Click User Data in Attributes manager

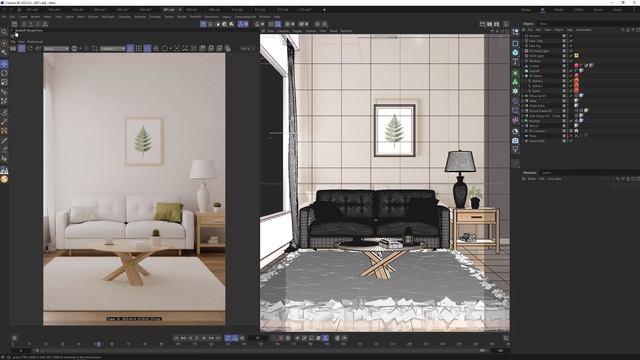tap(554, 179)
